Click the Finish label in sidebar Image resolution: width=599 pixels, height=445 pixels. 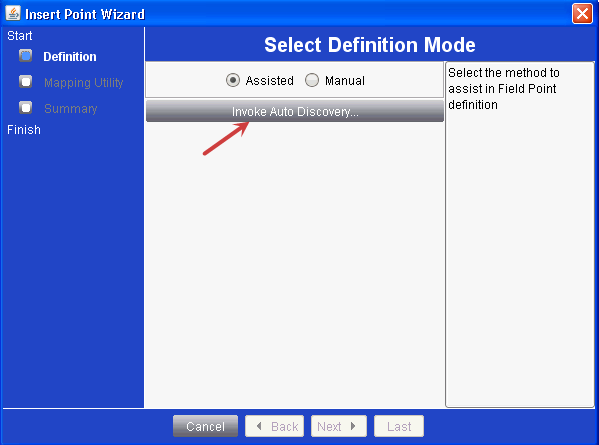coord(24,129)
